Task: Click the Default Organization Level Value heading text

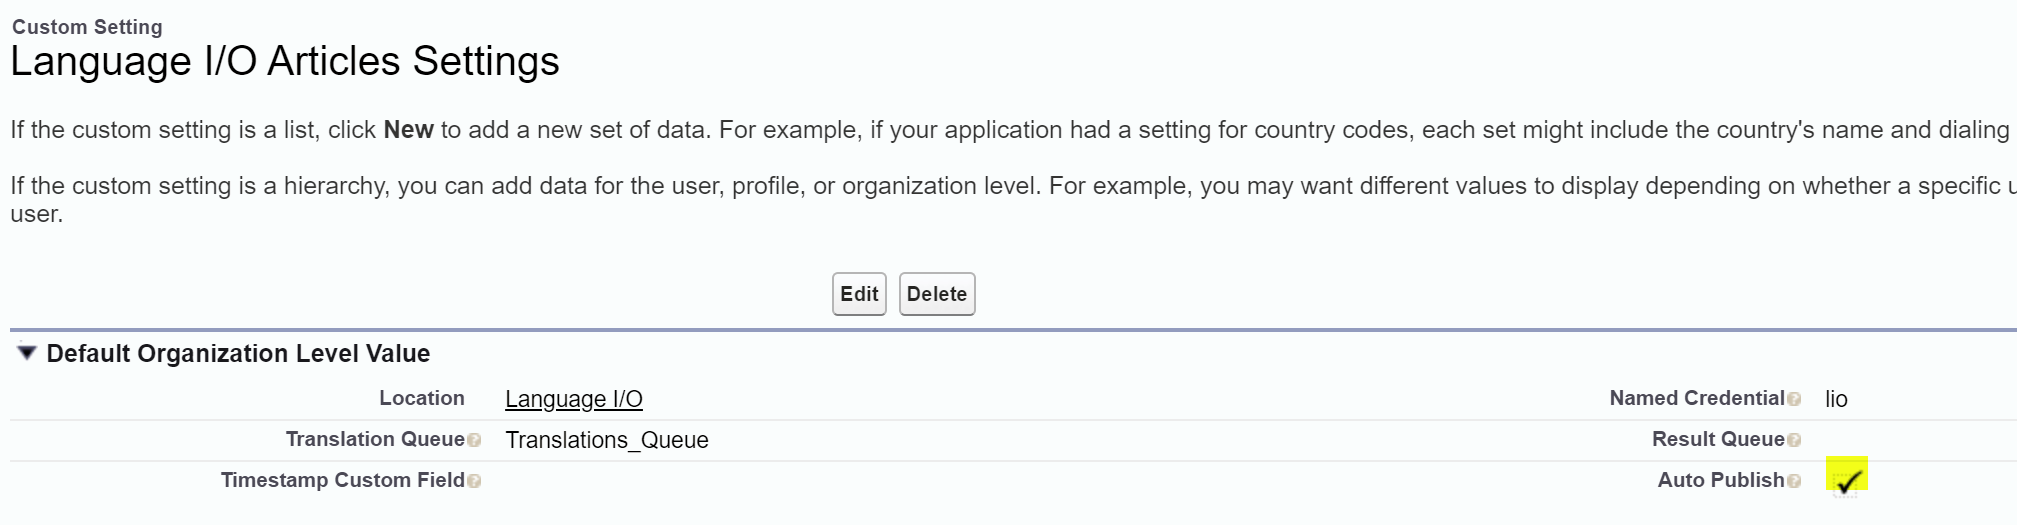Action: tap(238, 353)
